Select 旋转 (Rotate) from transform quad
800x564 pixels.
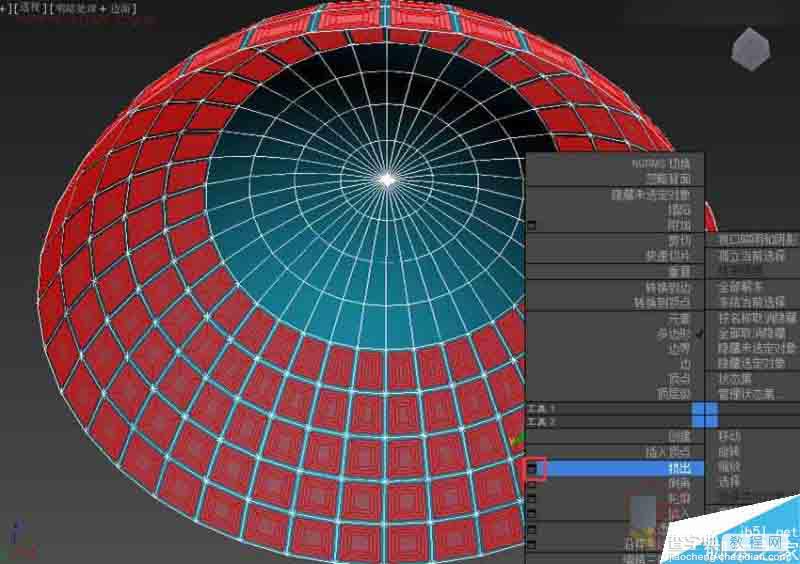tap(729, 452)
